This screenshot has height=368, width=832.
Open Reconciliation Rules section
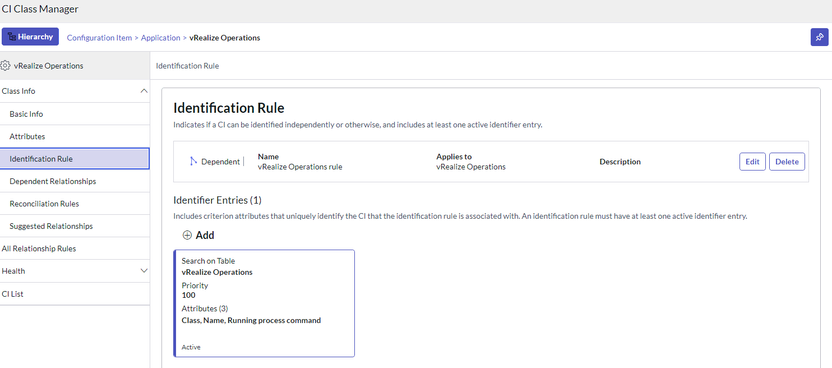[x=75, y=204]
